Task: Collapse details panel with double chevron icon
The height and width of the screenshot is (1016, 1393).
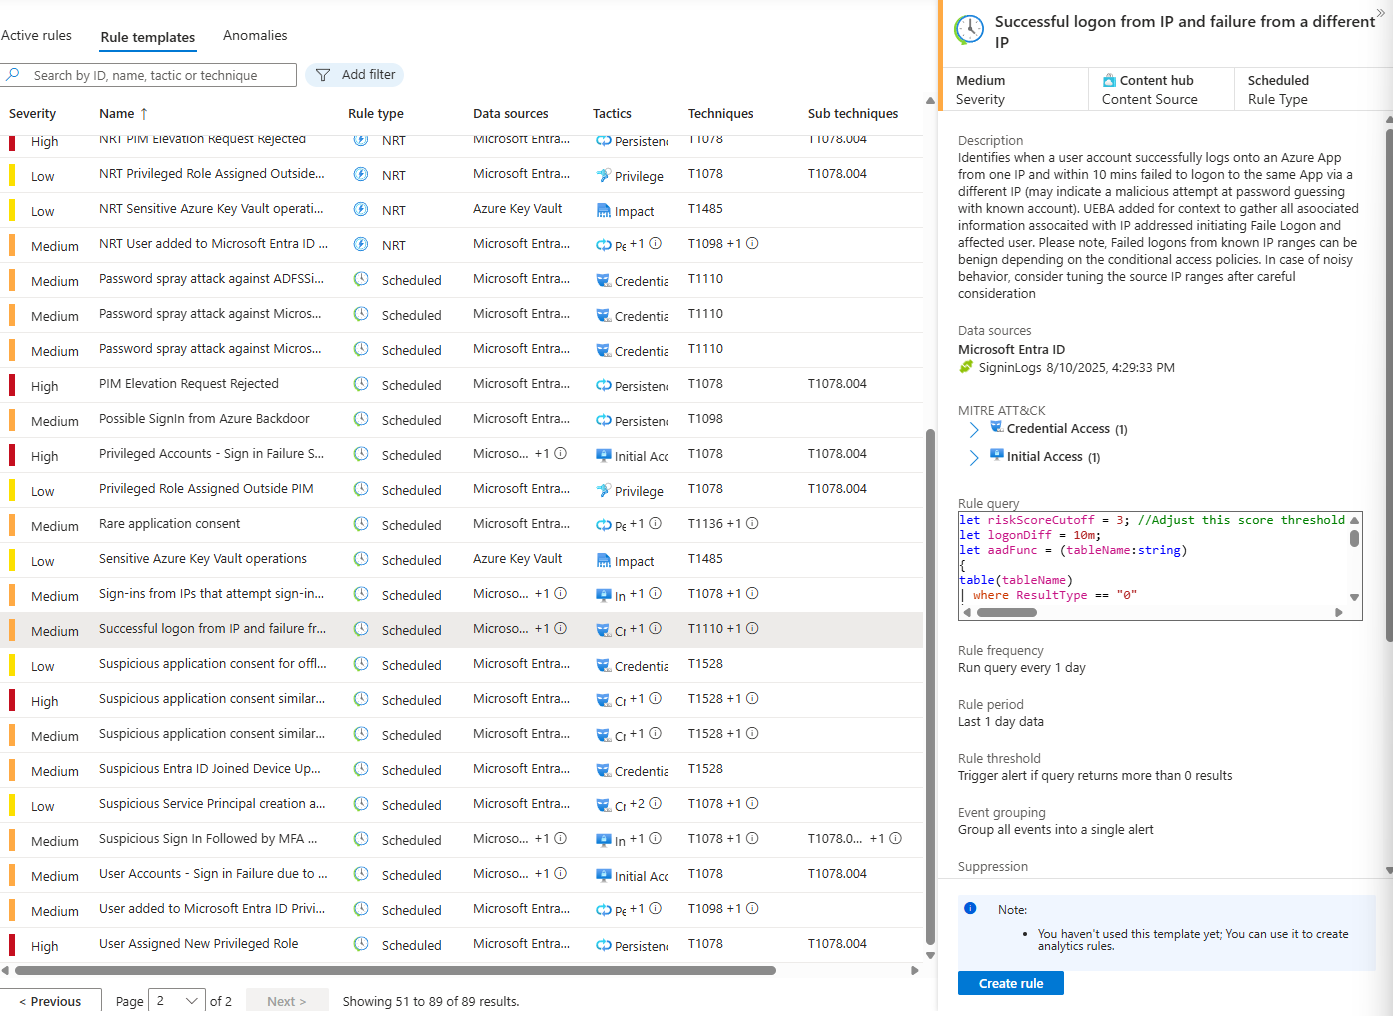Action: [x=1381, y=13]
